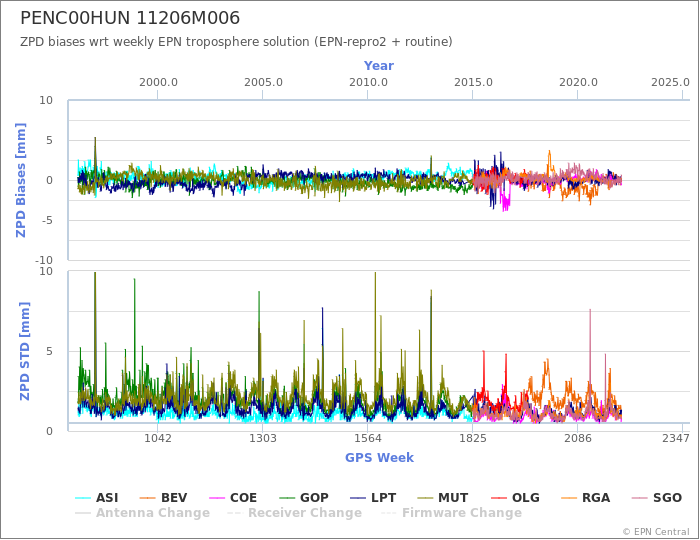Click the red OLG legend line swatch
Image resolution: width=700 pixels, height=540 pixels.
coord(499,498)
